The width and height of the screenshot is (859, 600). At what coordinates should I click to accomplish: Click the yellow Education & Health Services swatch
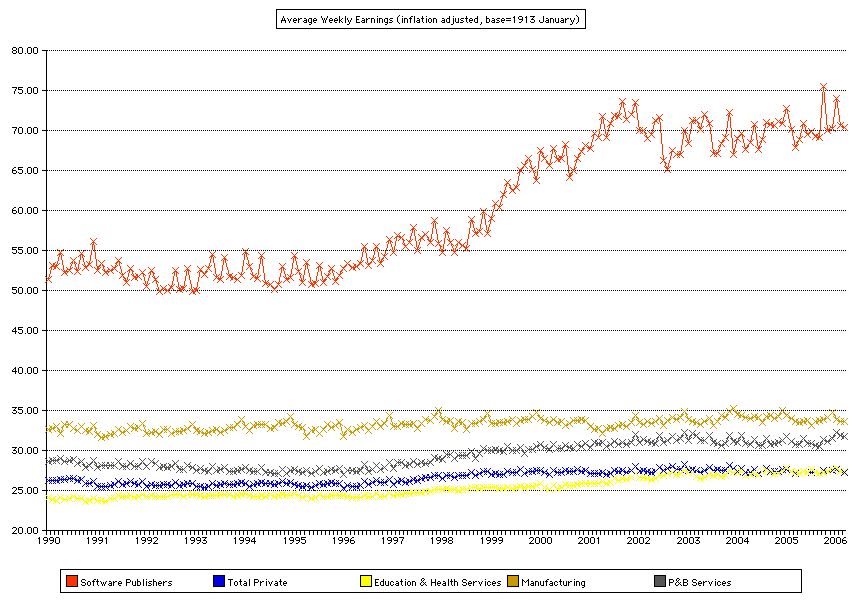(366, 581)
